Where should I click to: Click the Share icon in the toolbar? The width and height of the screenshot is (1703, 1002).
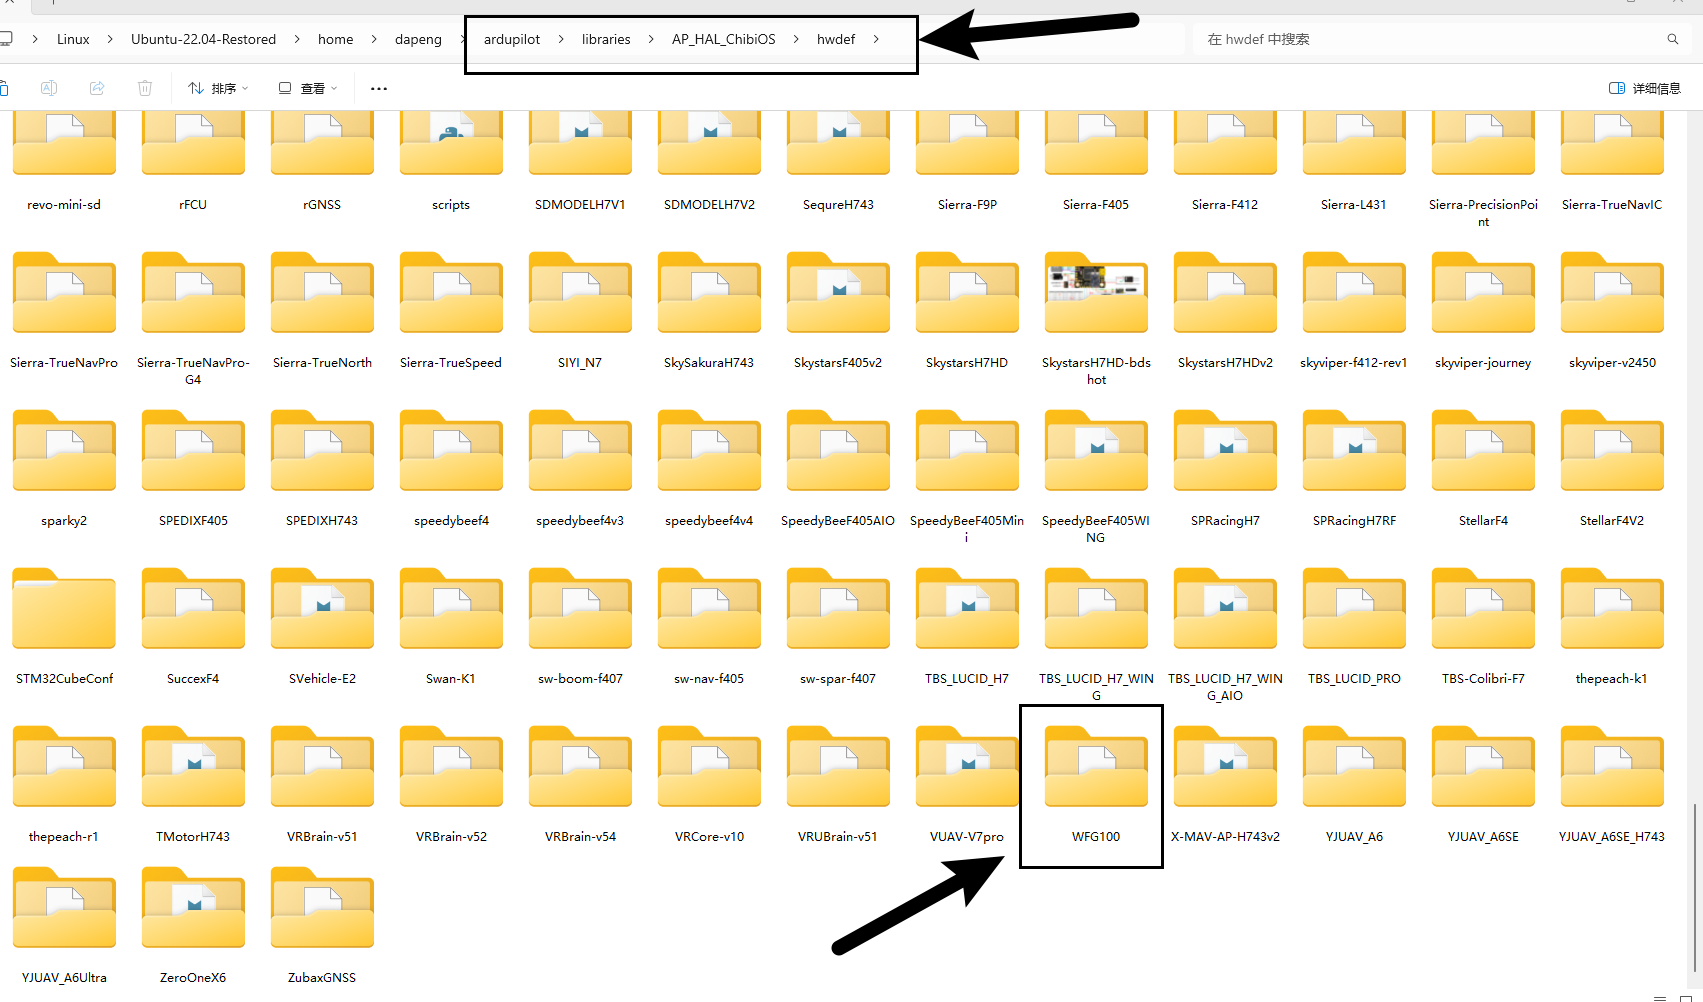coord(97,88)
